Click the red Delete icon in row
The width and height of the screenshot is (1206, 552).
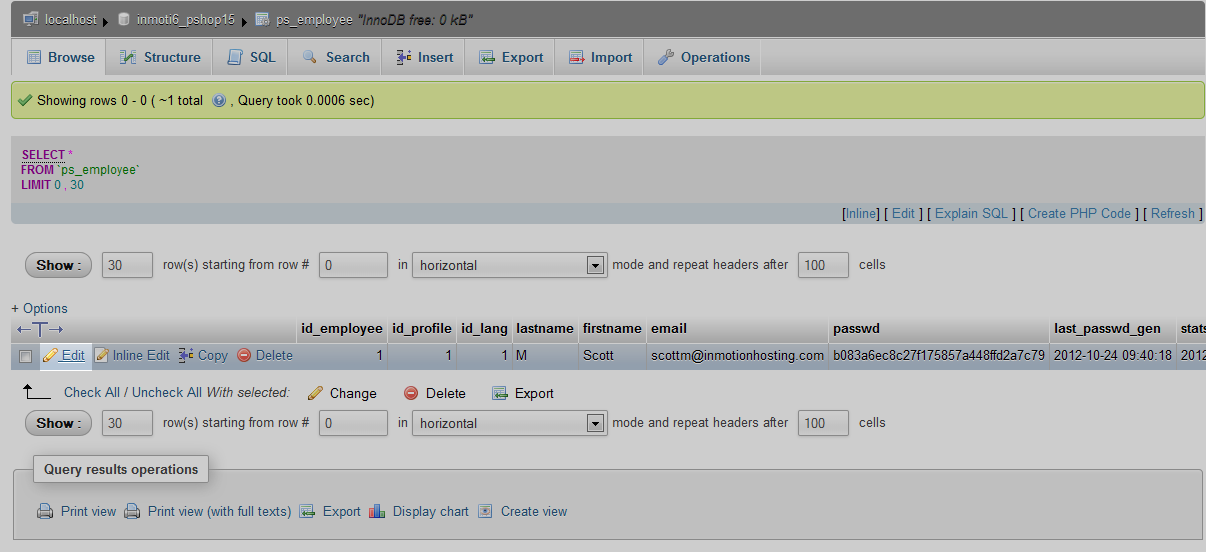(244, 356)
